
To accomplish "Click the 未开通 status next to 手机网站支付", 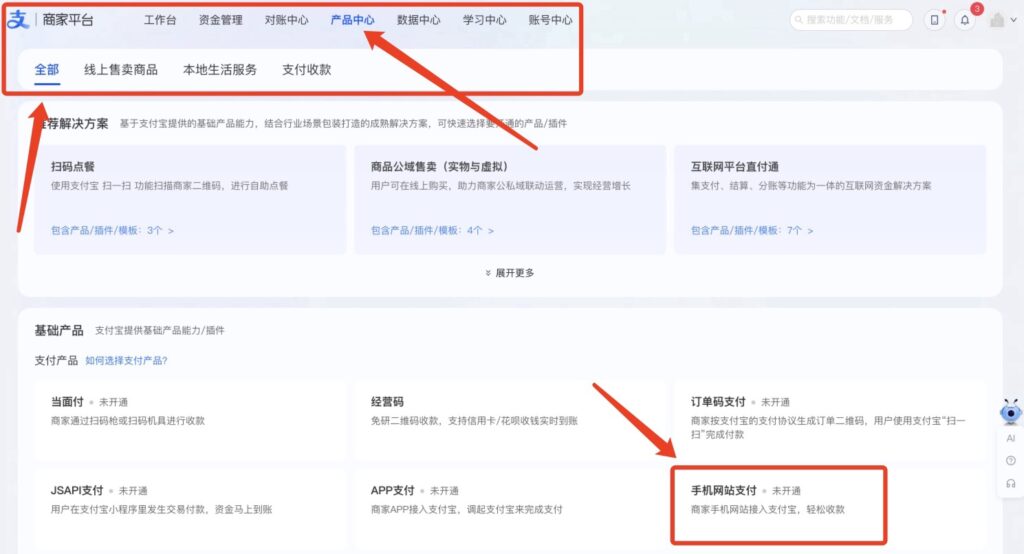I will click(786, 491).
